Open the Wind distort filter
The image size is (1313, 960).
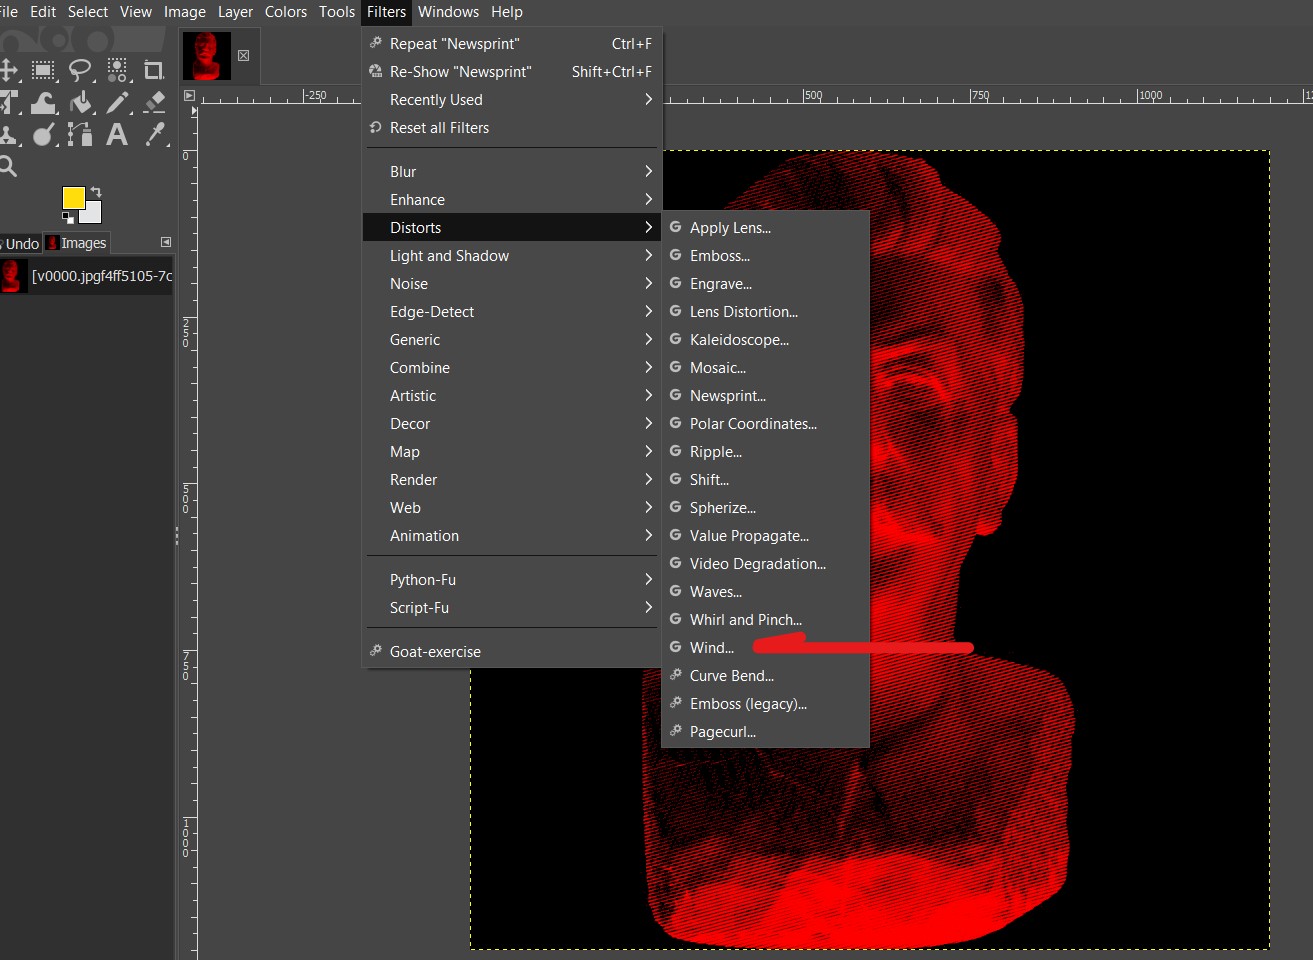(x=711, y=648)
